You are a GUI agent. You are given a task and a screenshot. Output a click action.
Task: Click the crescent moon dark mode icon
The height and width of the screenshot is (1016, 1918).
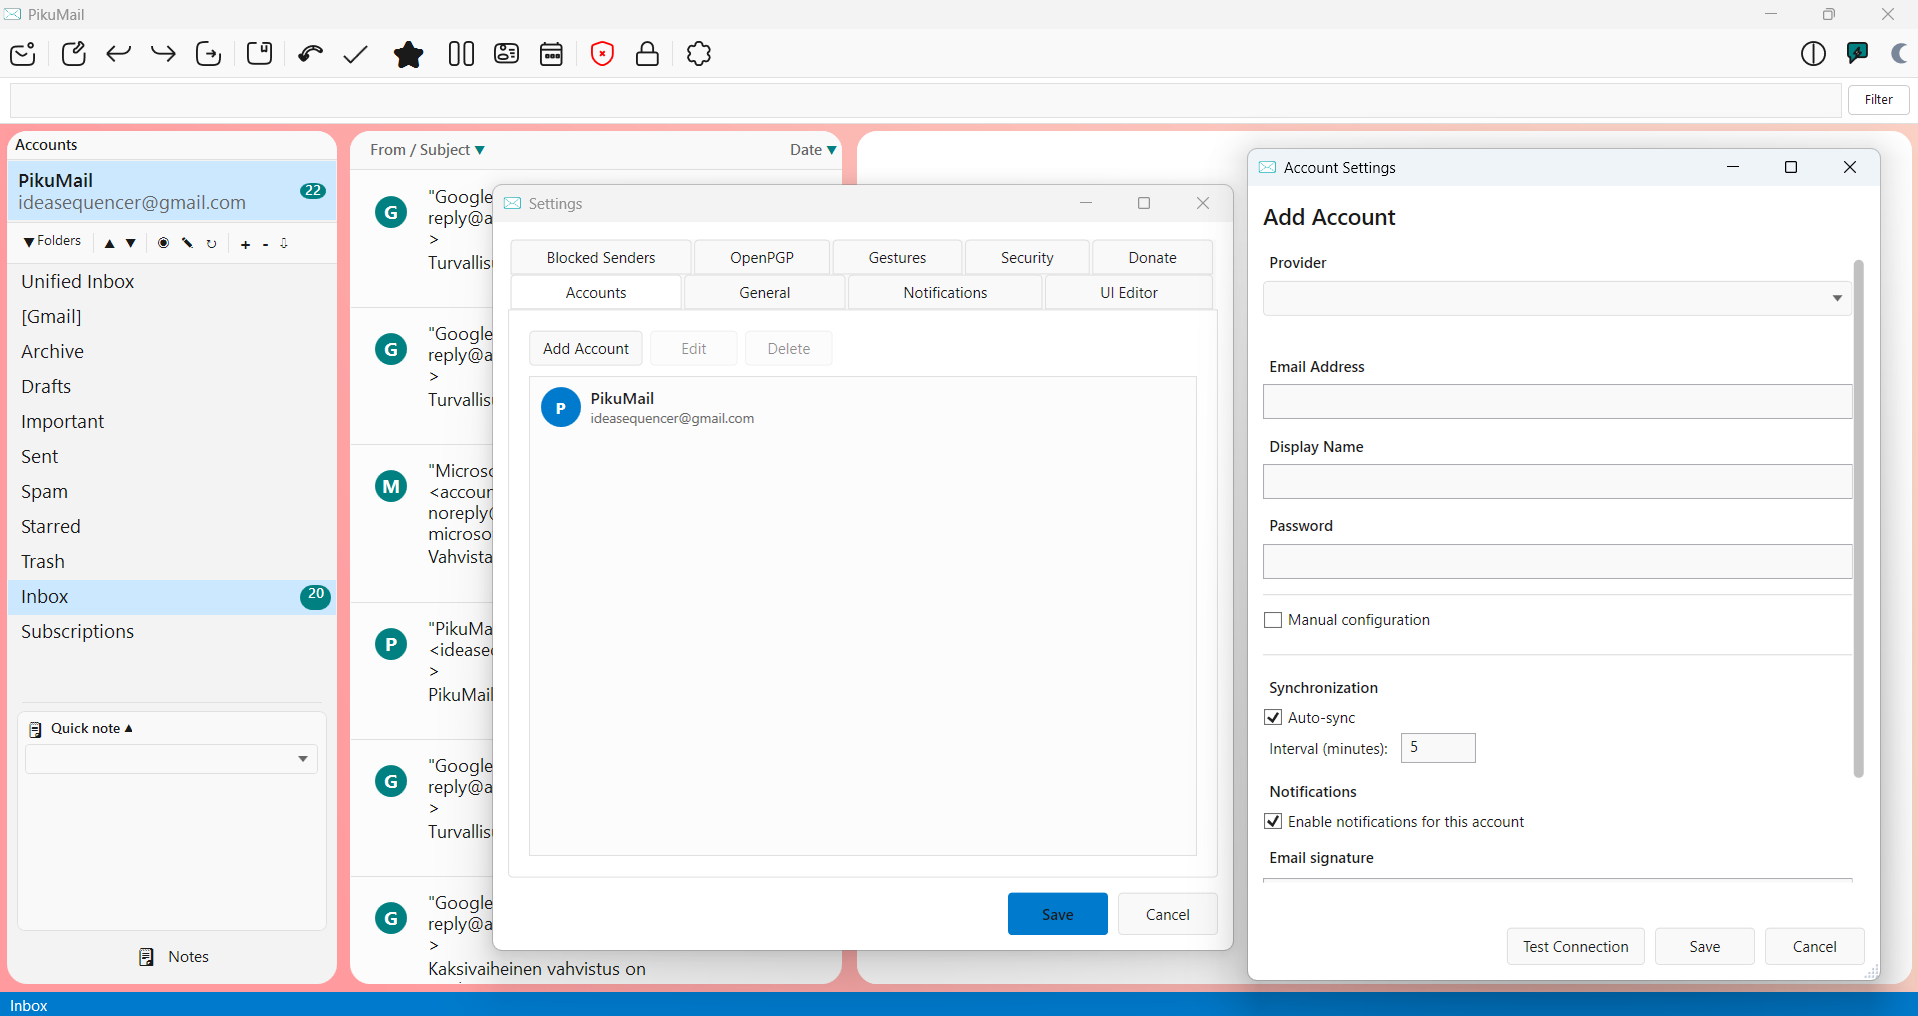[x=1900, y=54]
